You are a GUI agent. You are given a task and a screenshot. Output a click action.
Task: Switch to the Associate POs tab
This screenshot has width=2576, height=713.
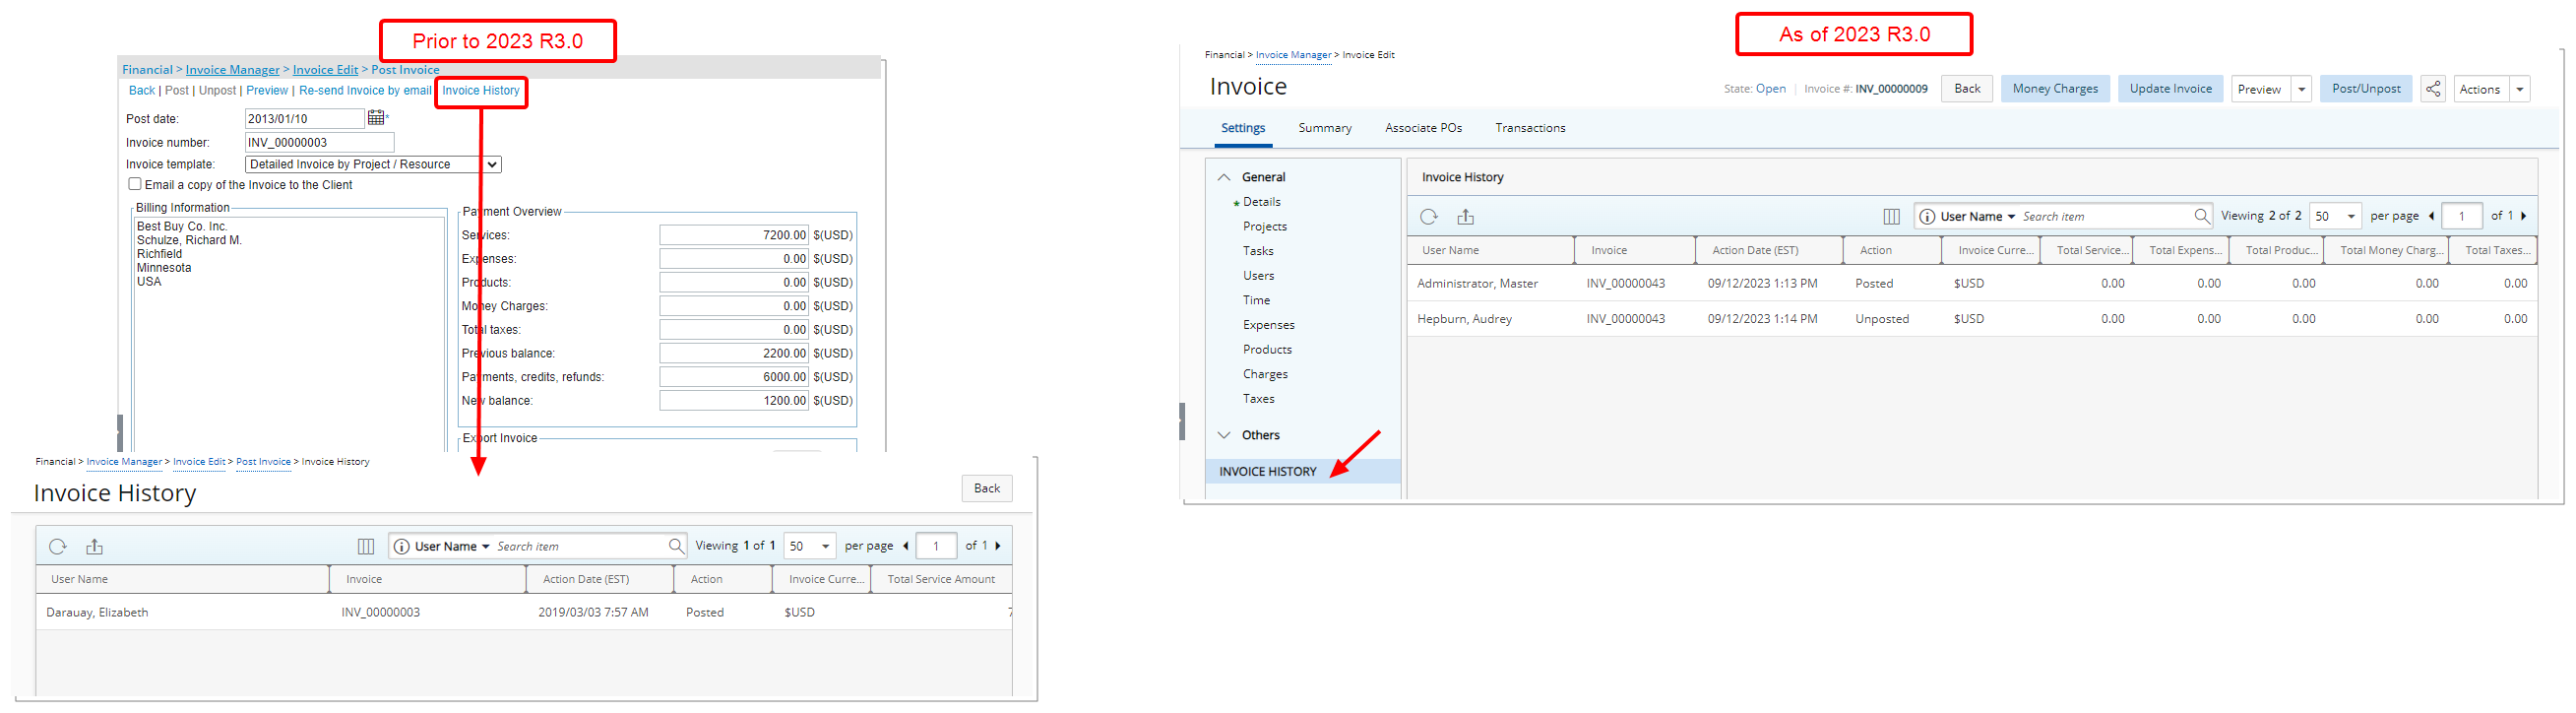pyautogui.click(x=1423, y=128)
